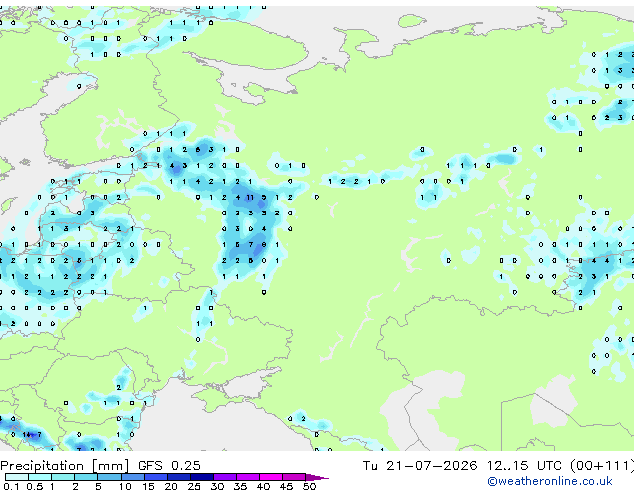Pick the 0.1–0.5 mm legend swatch

17,477
